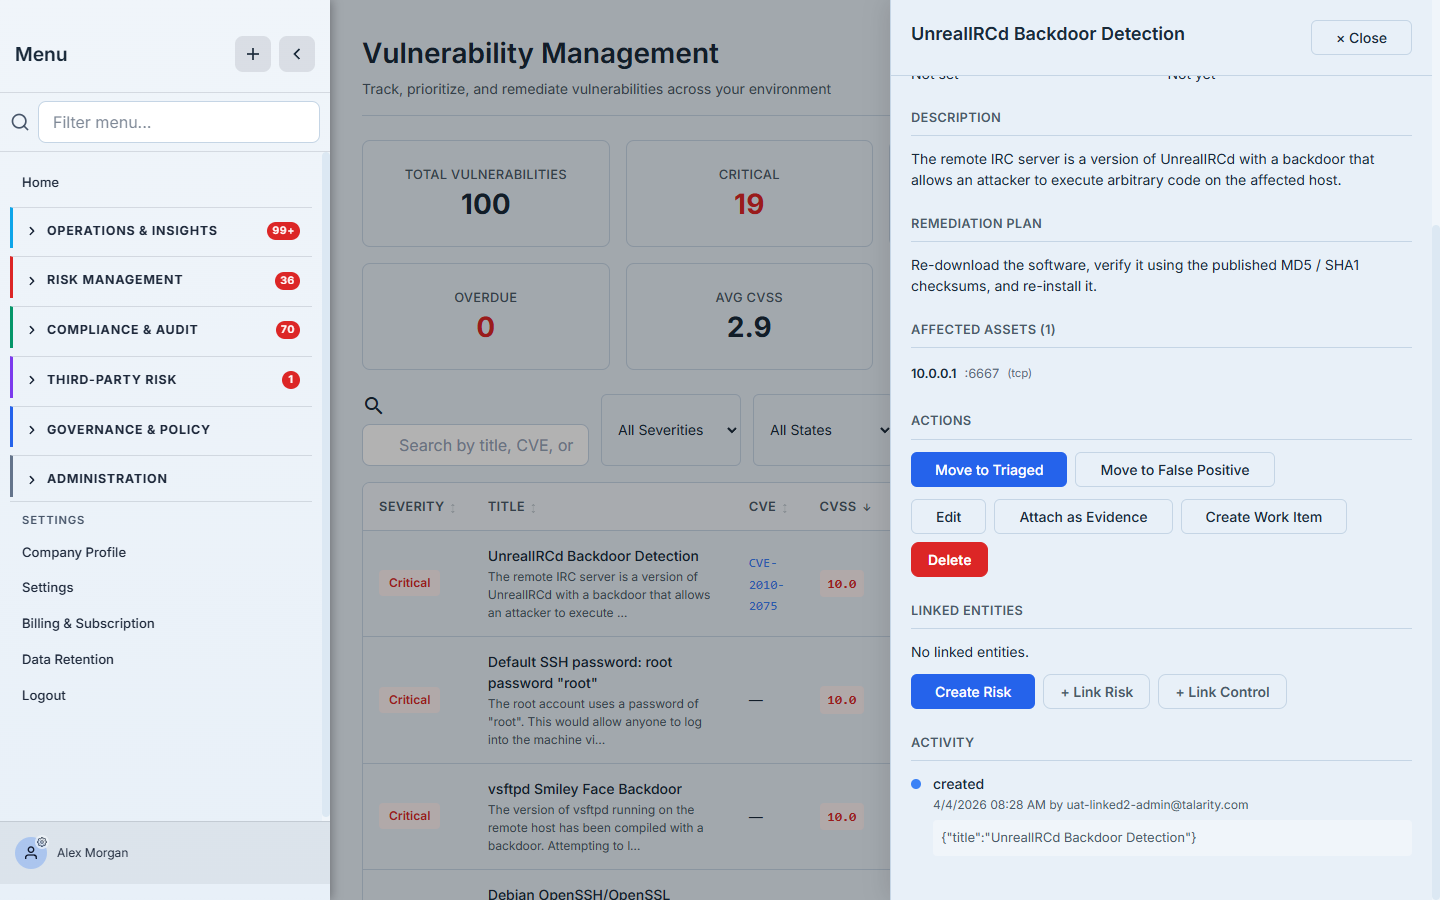Screen dimensions: 1440x900
Task: Click the Critical badge in the vsftpd row
Action: tap(410, 816)
